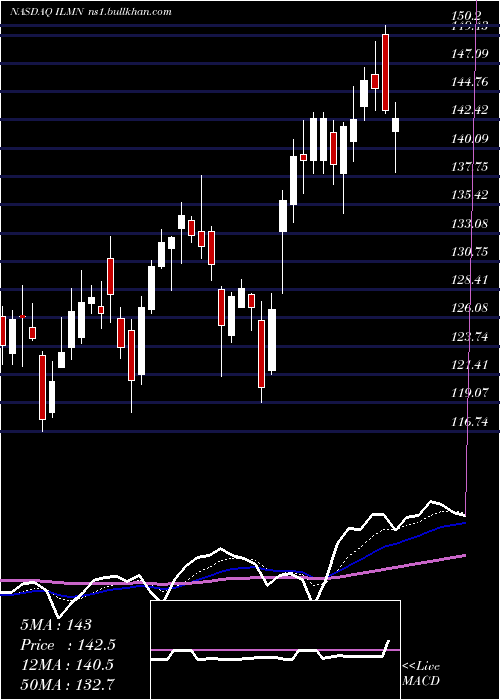Click the 5MA : 143 readout
This screenshot has height=700, width=500.
pos(56,625)
